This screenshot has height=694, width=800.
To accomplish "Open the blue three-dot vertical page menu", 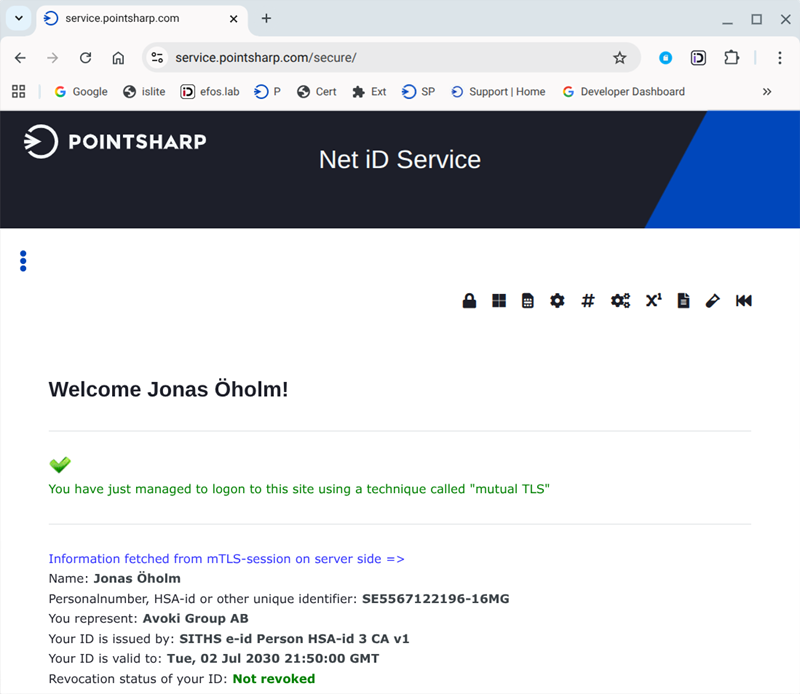I will (23, 261).
